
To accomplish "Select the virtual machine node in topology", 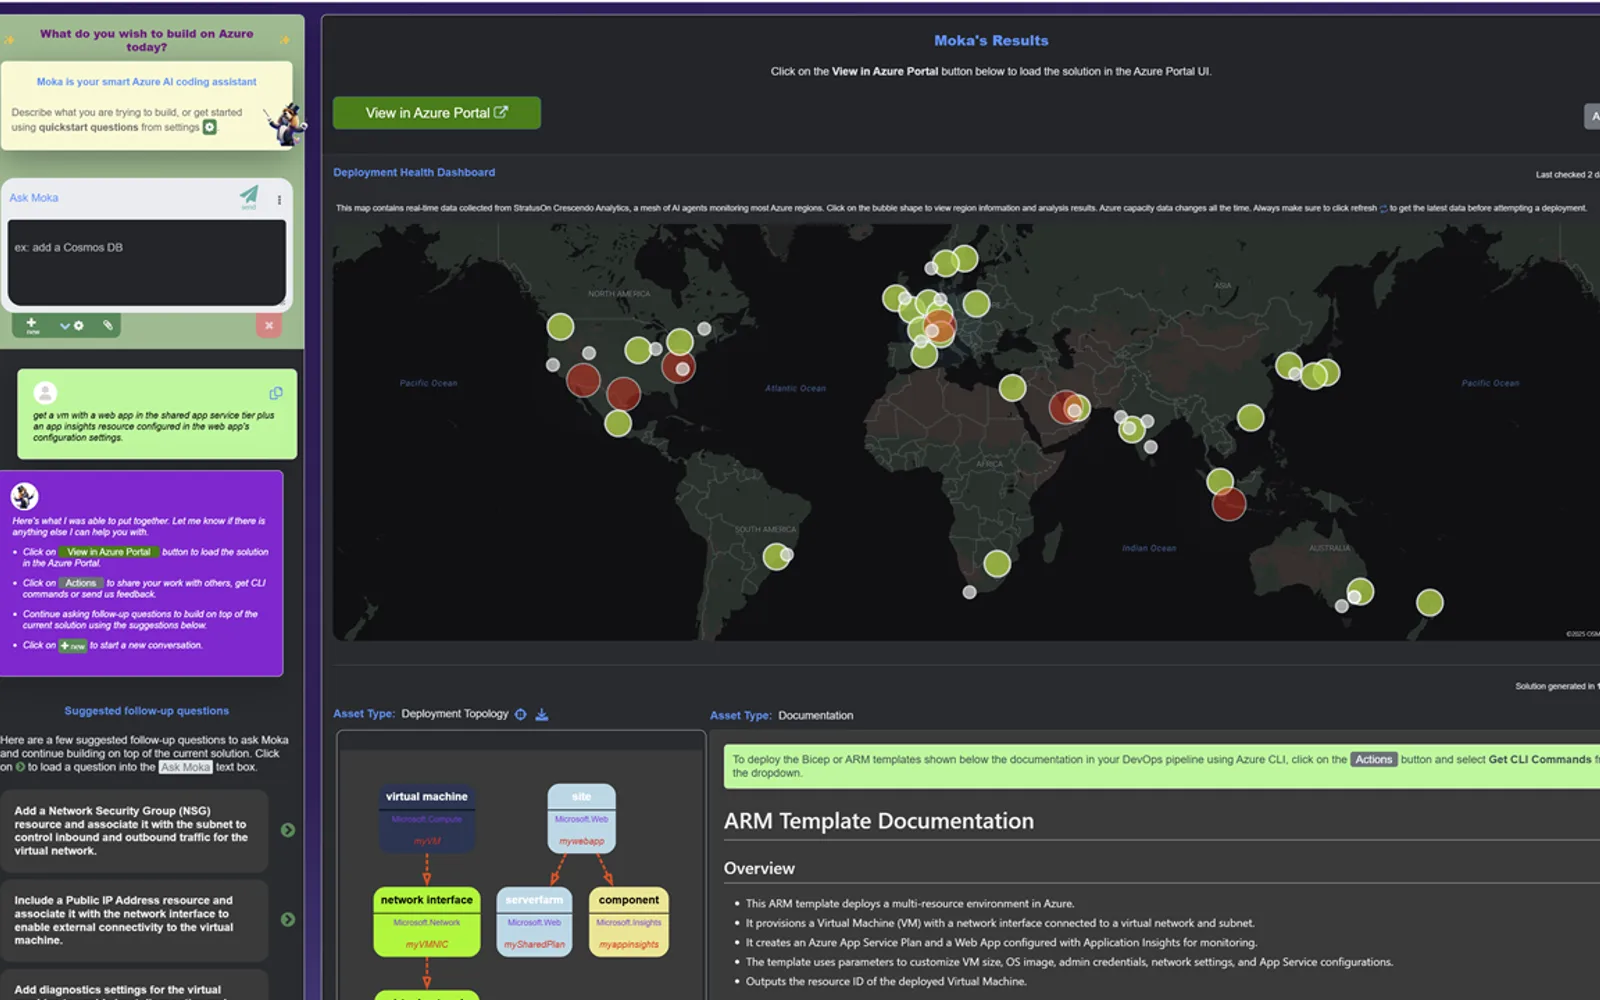I will pos(427,819).
